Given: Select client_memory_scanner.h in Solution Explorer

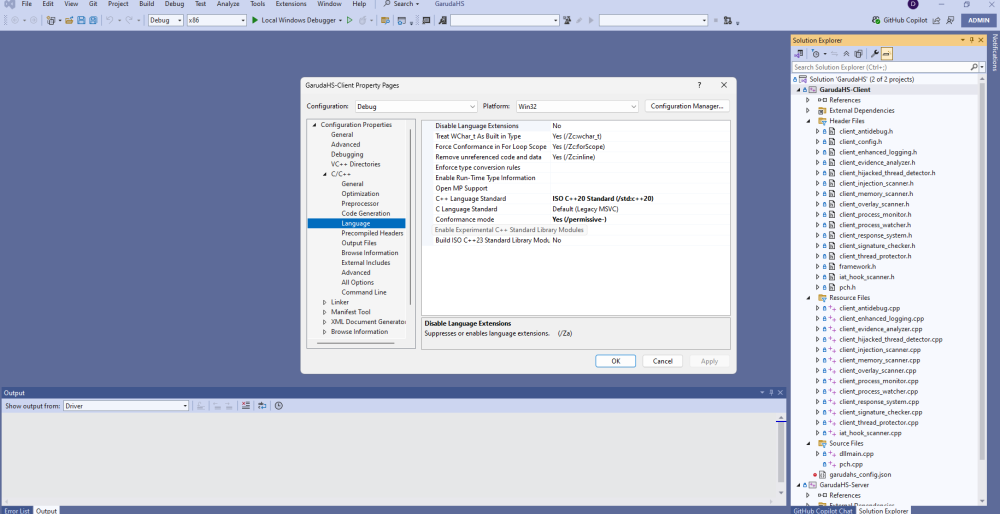Looking at the screenshot, I should tap(876, 193).
